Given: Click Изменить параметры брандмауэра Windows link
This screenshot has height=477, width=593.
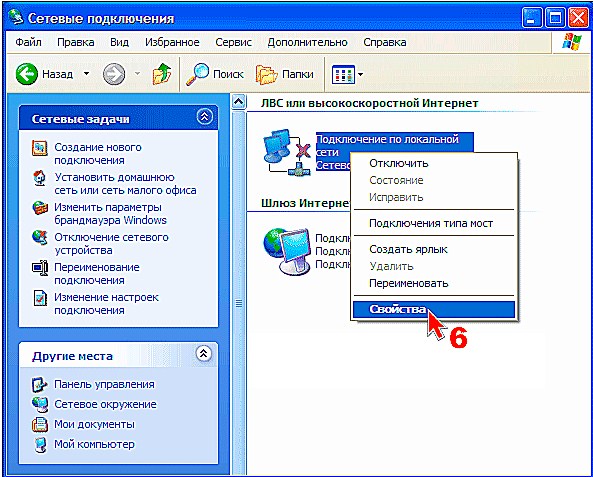Looking at the screenshot, I should (110, 214).
